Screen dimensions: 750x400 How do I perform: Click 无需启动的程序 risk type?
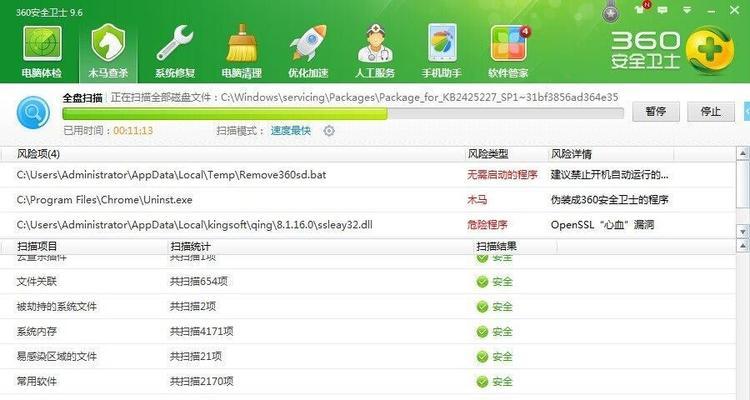click(502, 175)
